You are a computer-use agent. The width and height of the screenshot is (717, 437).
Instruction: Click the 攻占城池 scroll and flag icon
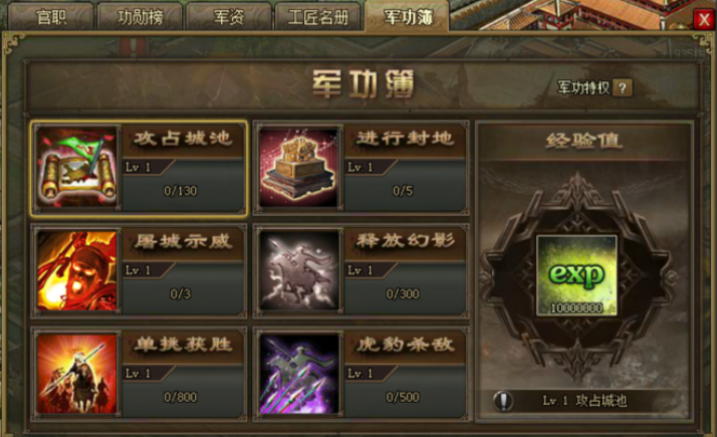tap(77, 168)
